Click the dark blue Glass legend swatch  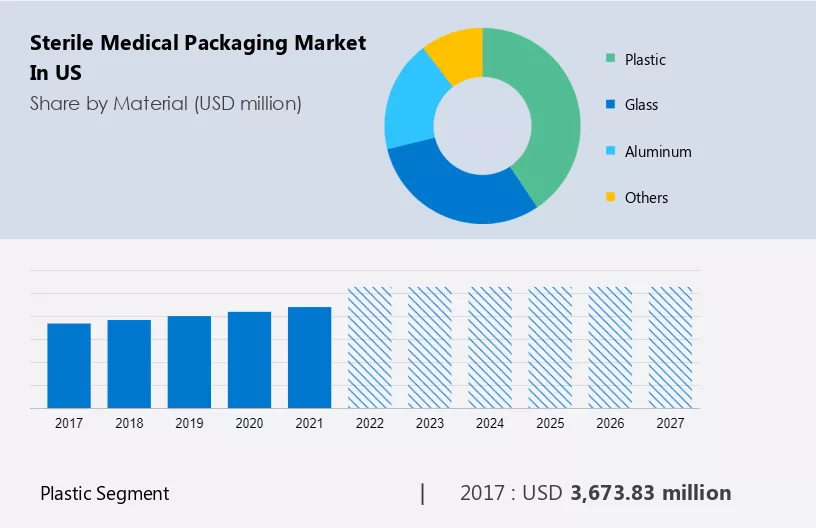(610, 104)
